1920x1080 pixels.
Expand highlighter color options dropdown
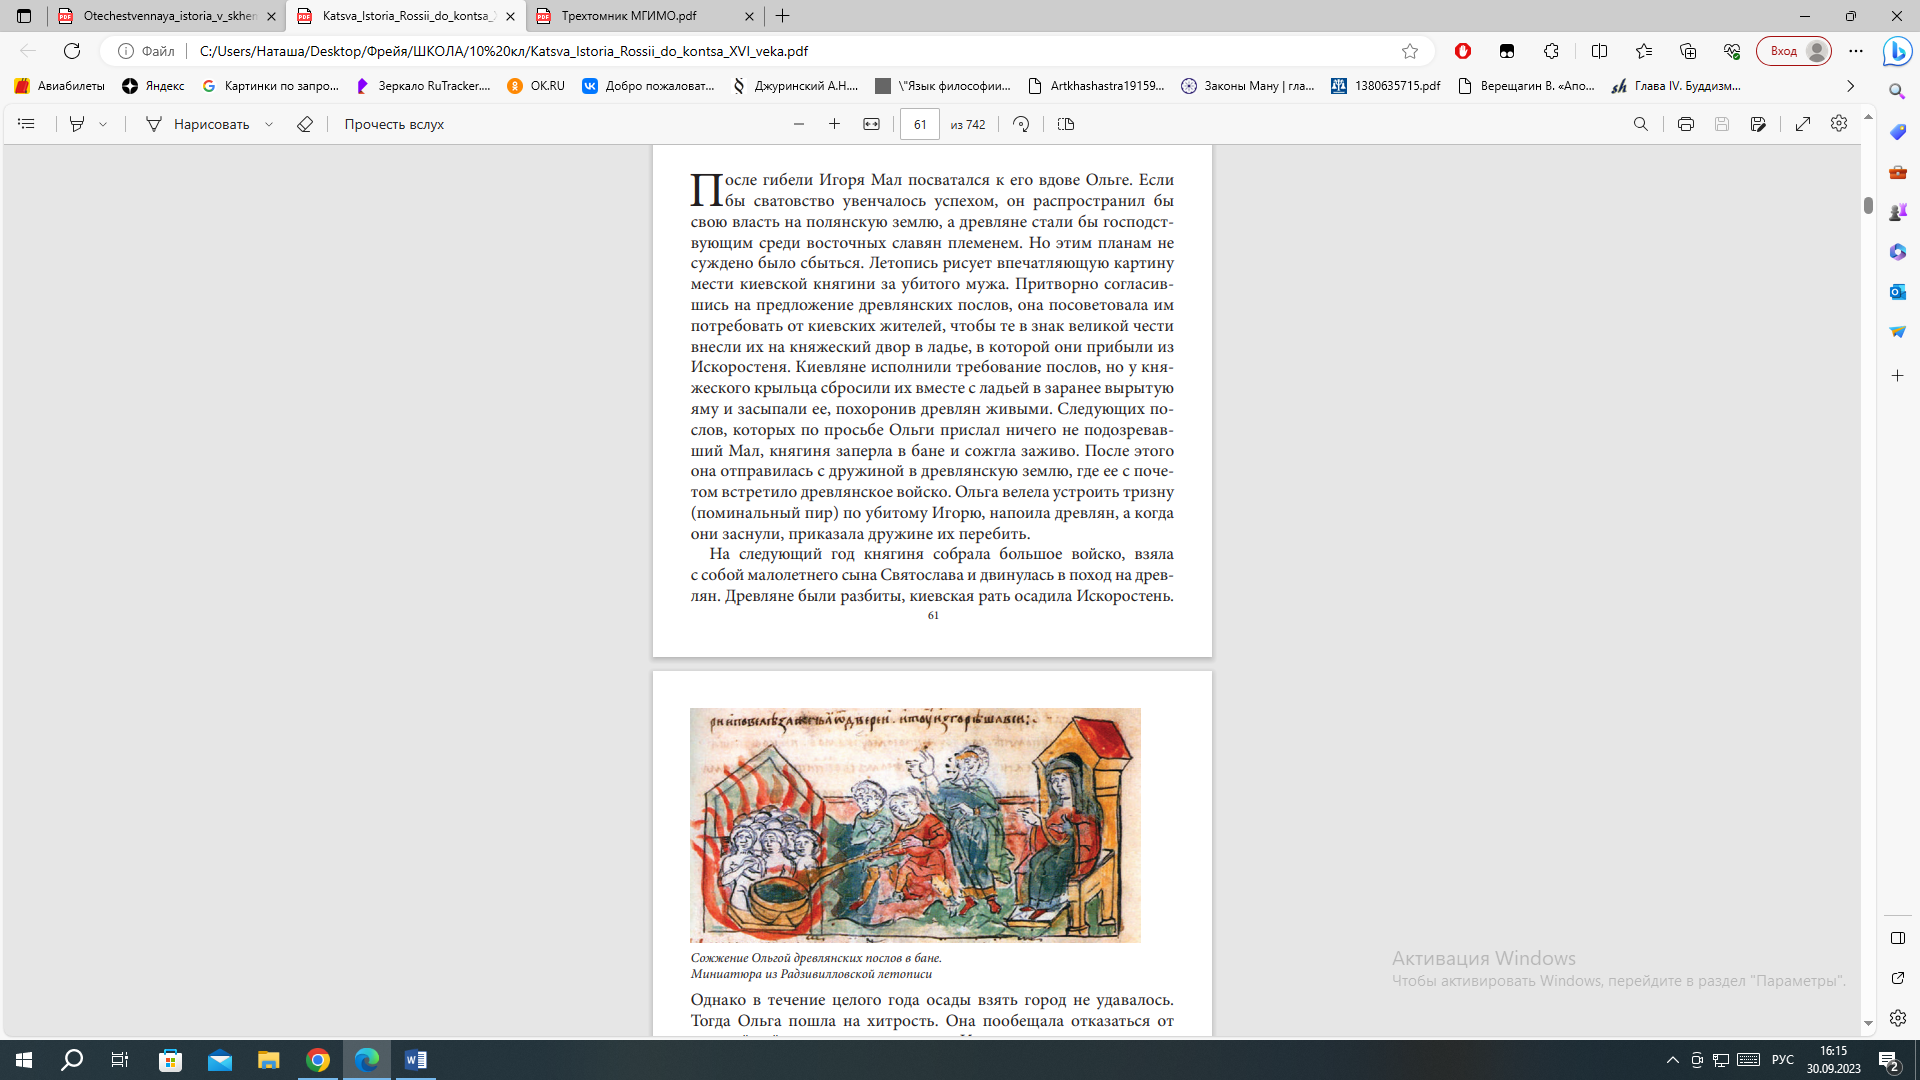coord(103,124)
